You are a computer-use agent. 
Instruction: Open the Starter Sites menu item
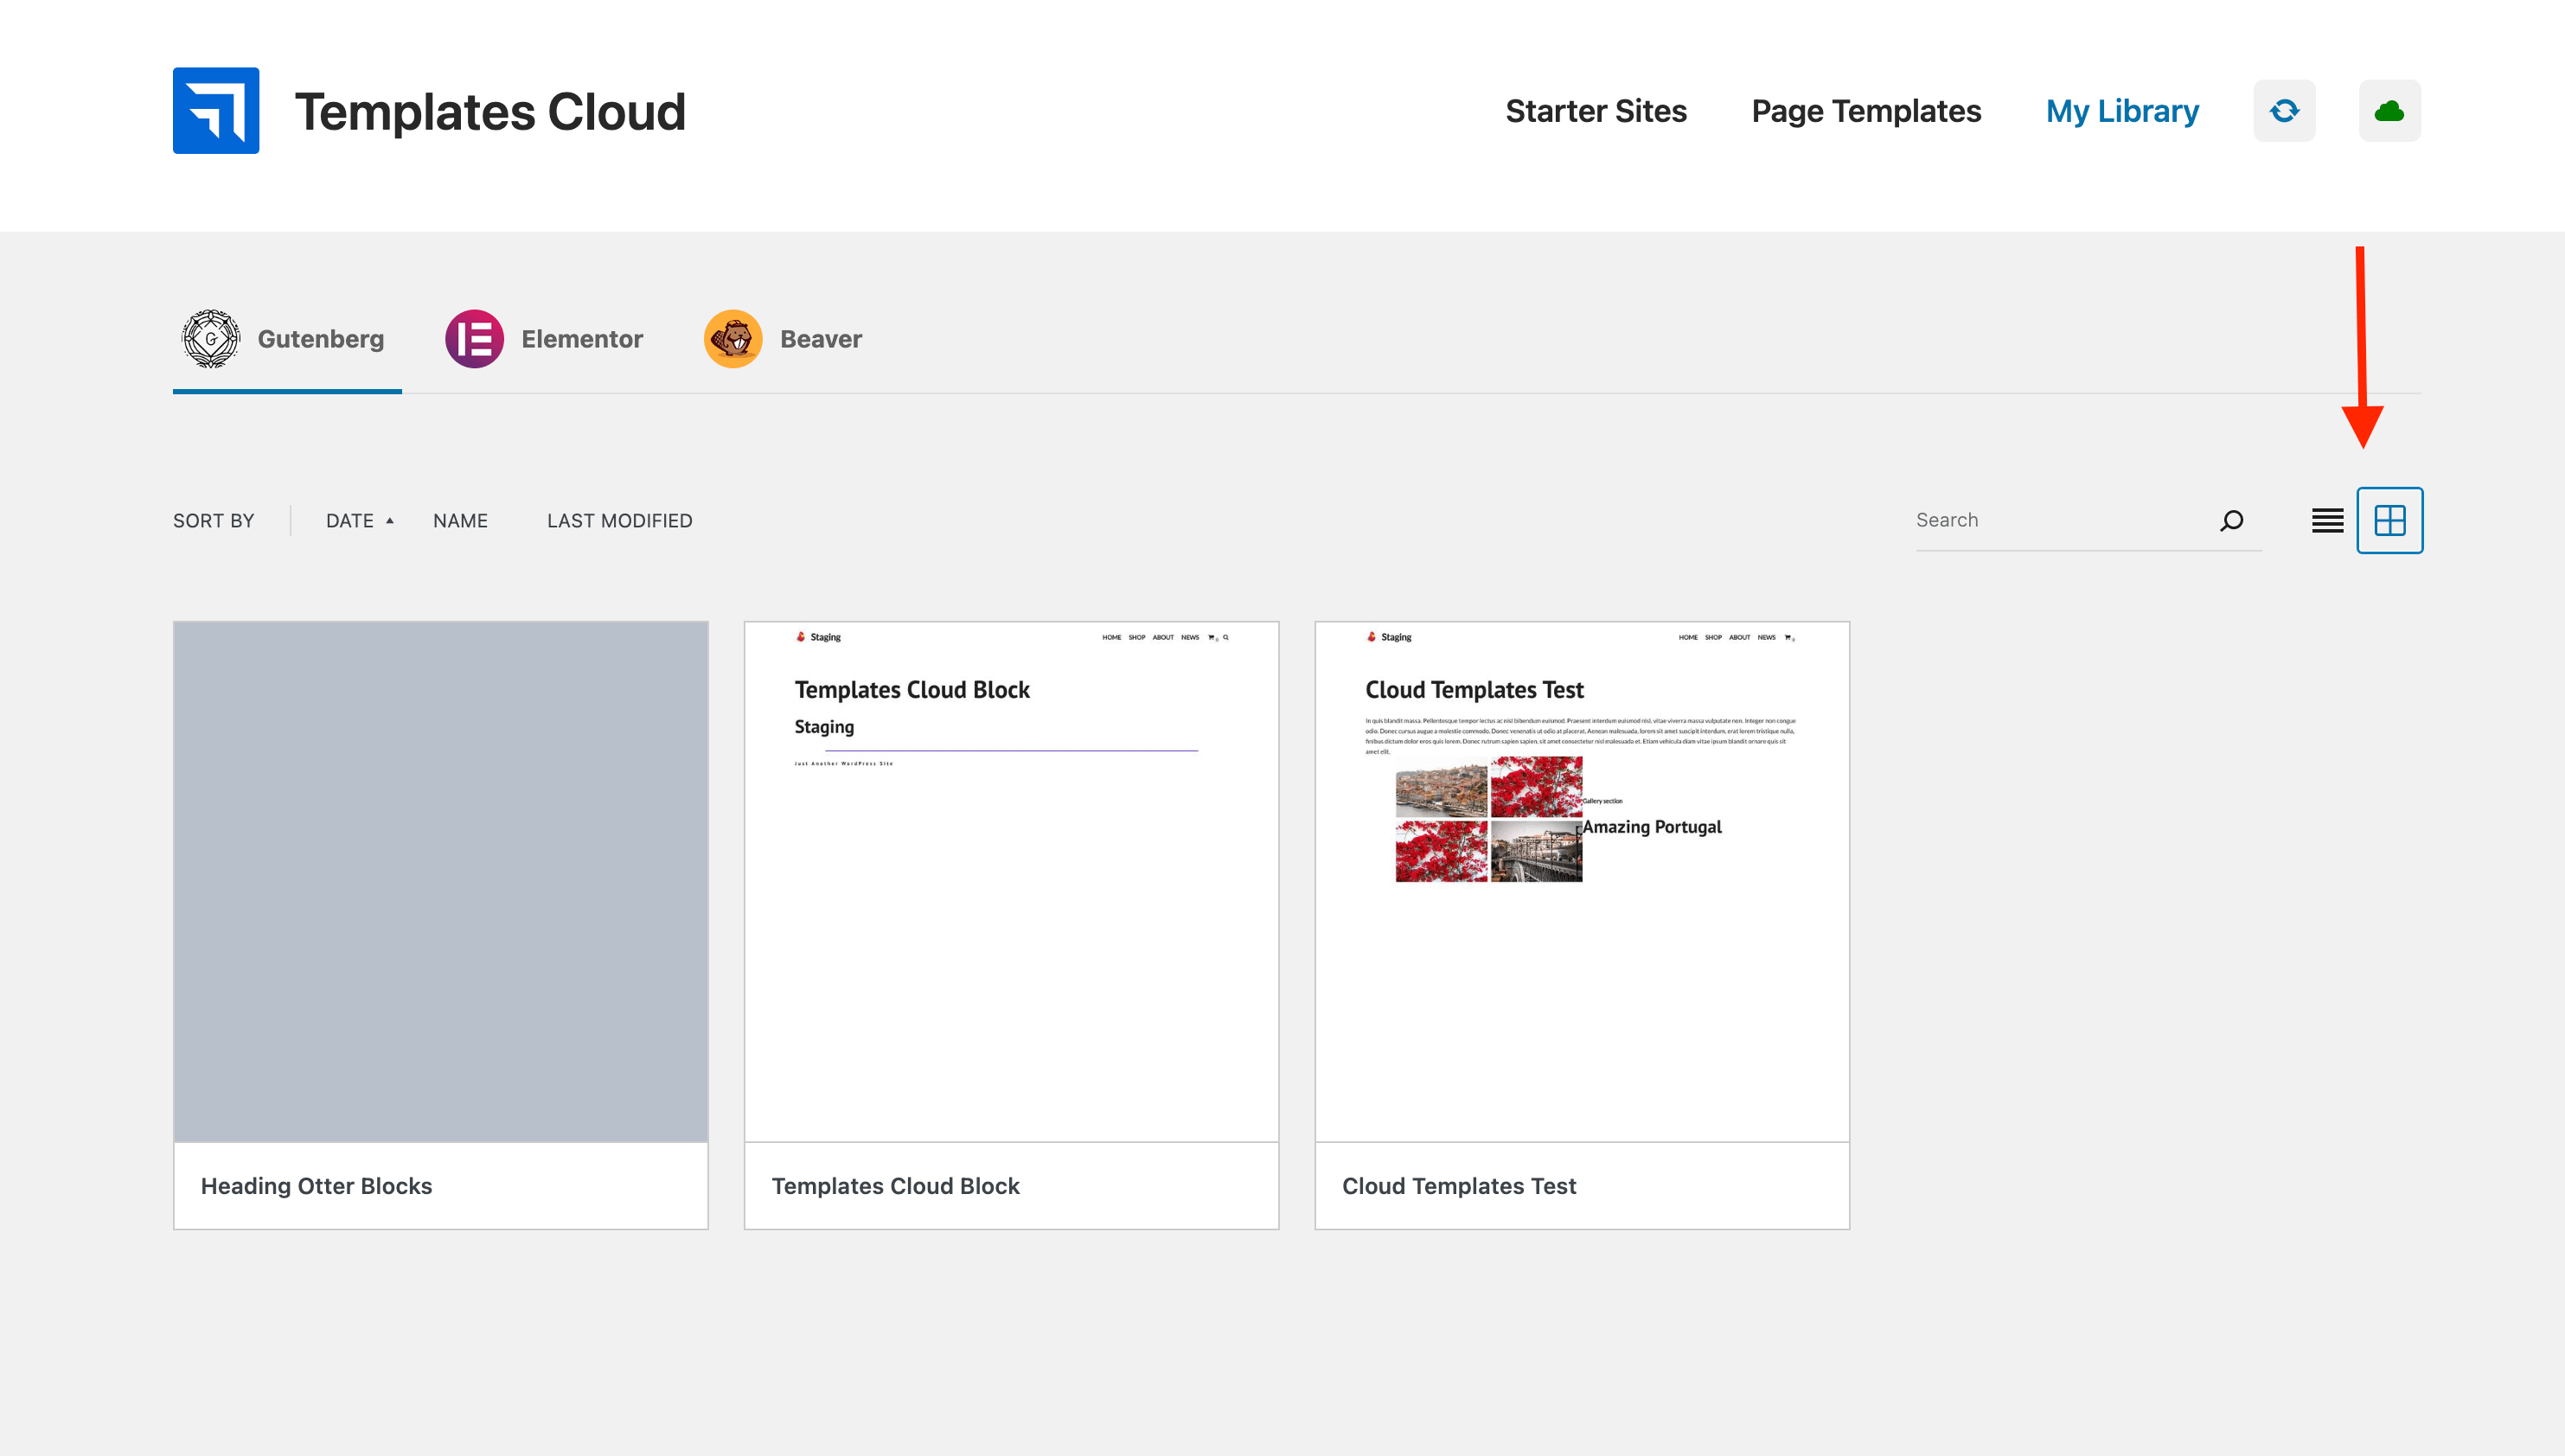click(x=1595, y=111)
